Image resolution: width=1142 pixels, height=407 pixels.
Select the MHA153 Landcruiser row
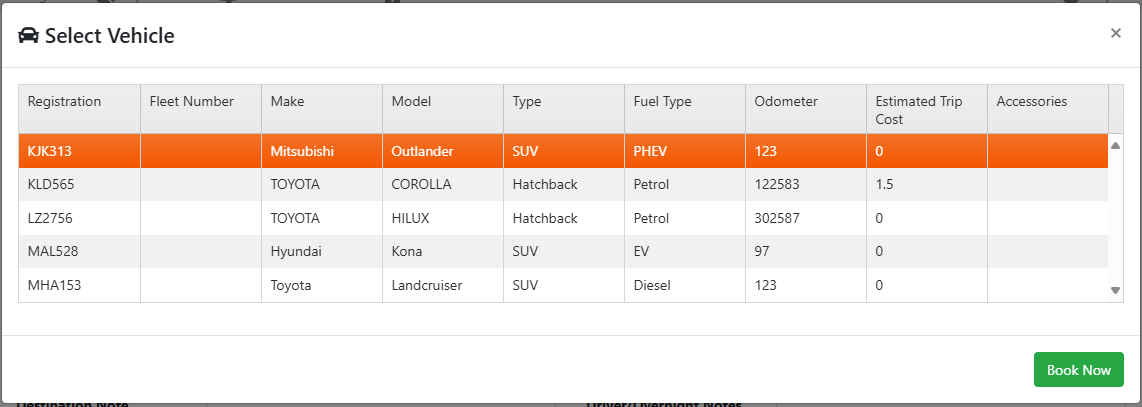563,285
